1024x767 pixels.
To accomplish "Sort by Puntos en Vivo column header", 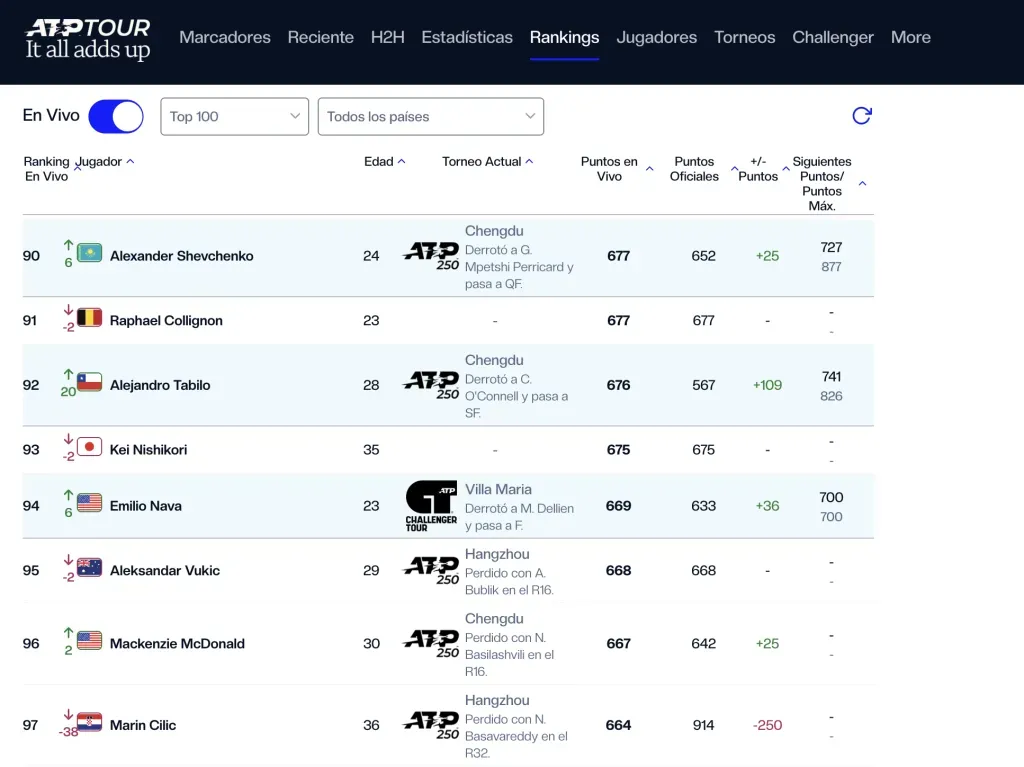I will (x=609, y=169).
